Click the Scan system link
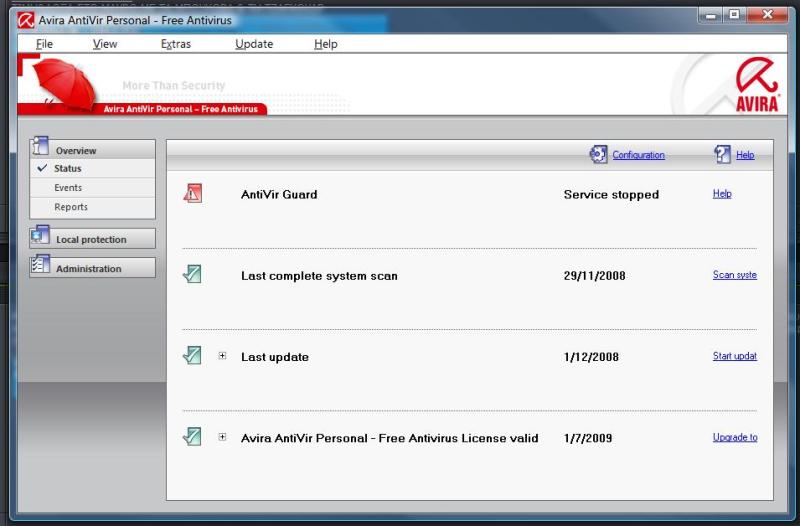Image resolution: width=800 pixels, height=526 pixels. [735, 275]
